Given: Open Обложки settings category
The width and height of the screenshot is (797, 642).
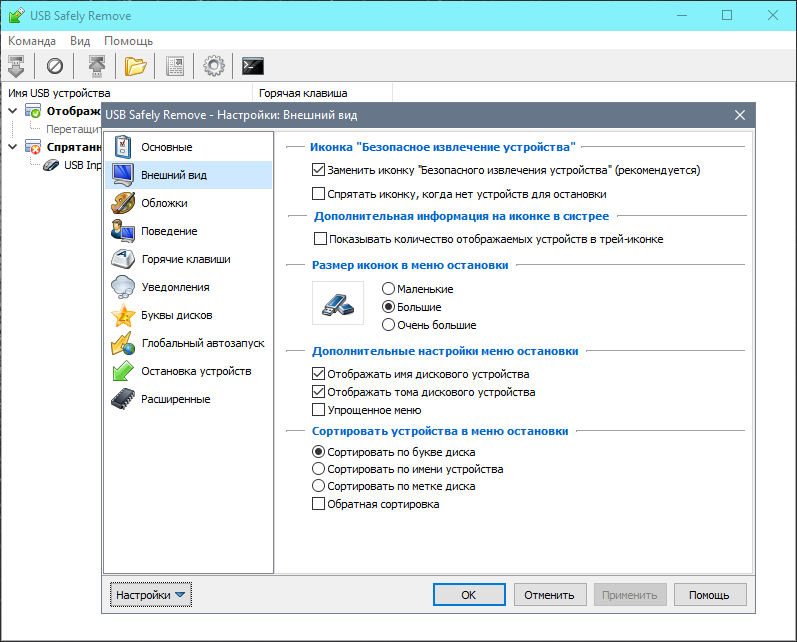Looking at the screenshot, I should coord(164,203).
